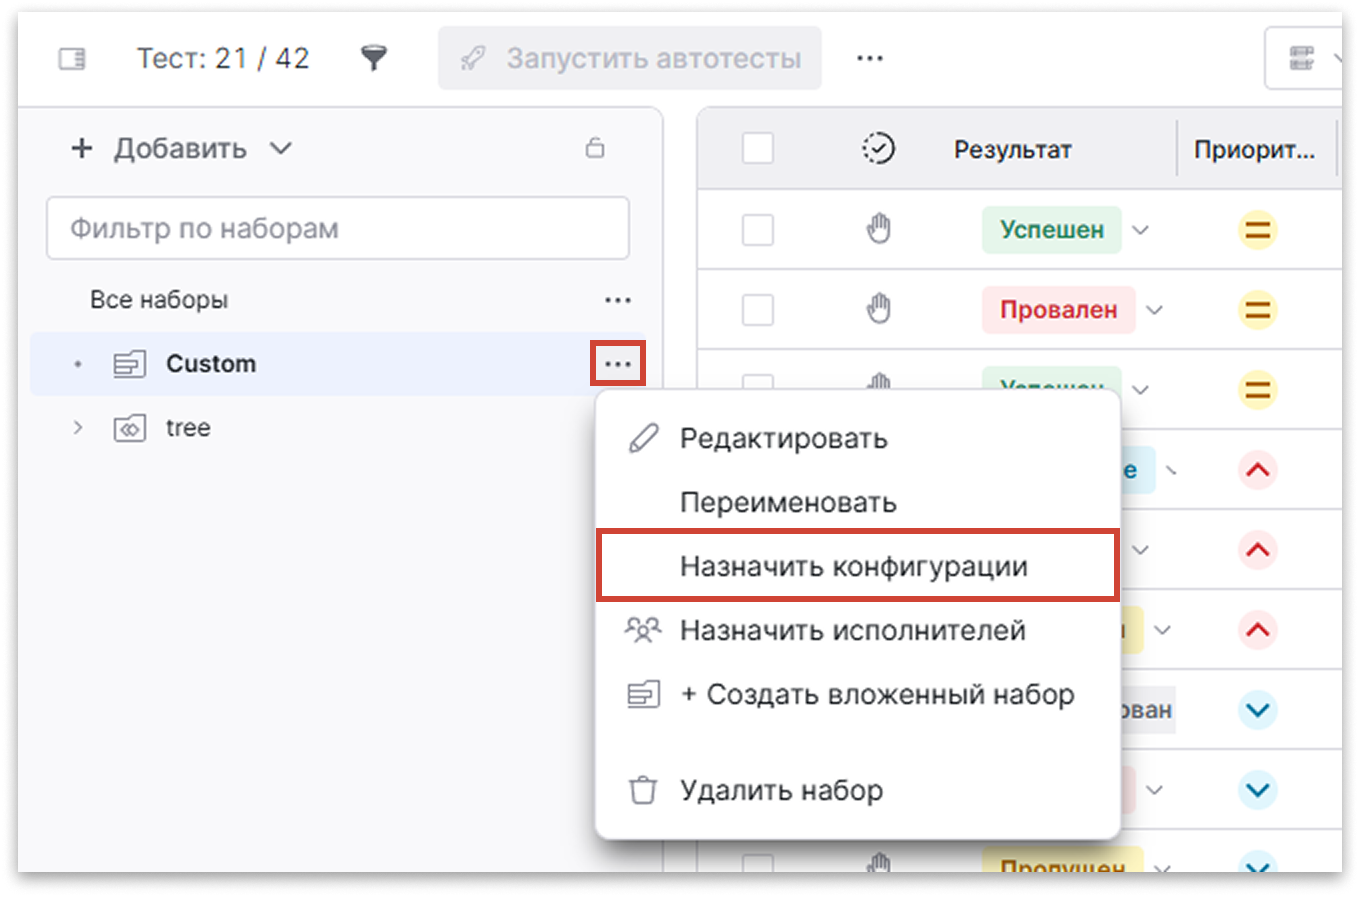Open result dropdown for first Успешен row
Image resolution: width=1360 pixels, height=898 pixels.
pyautogui.click(x=1140, y=230)
